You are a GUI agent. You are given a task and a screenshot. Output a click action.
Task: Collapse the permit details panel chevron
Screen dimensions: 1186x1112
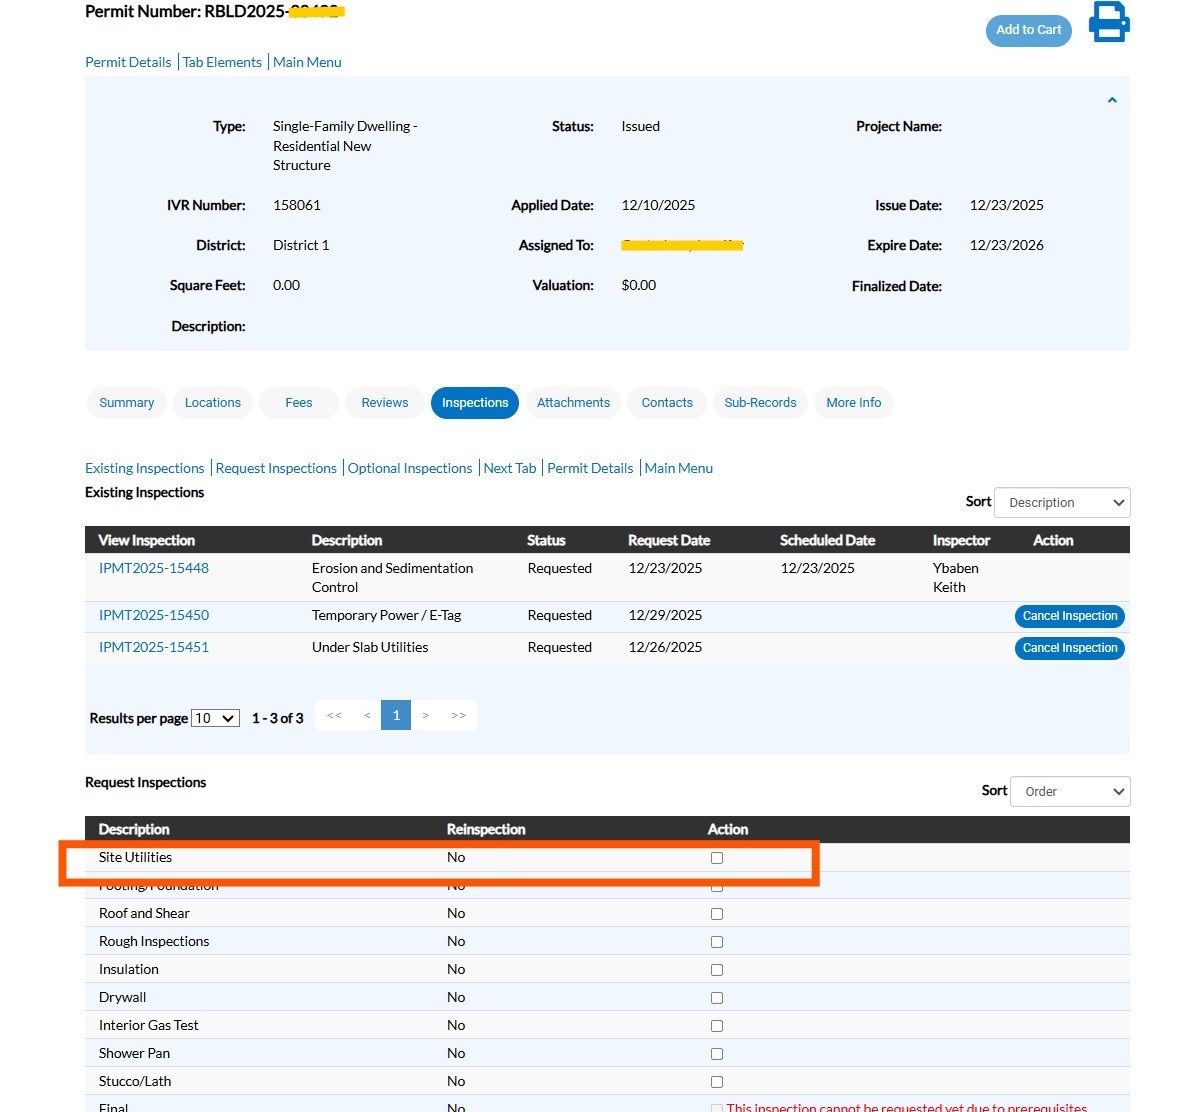[1111, 101]
